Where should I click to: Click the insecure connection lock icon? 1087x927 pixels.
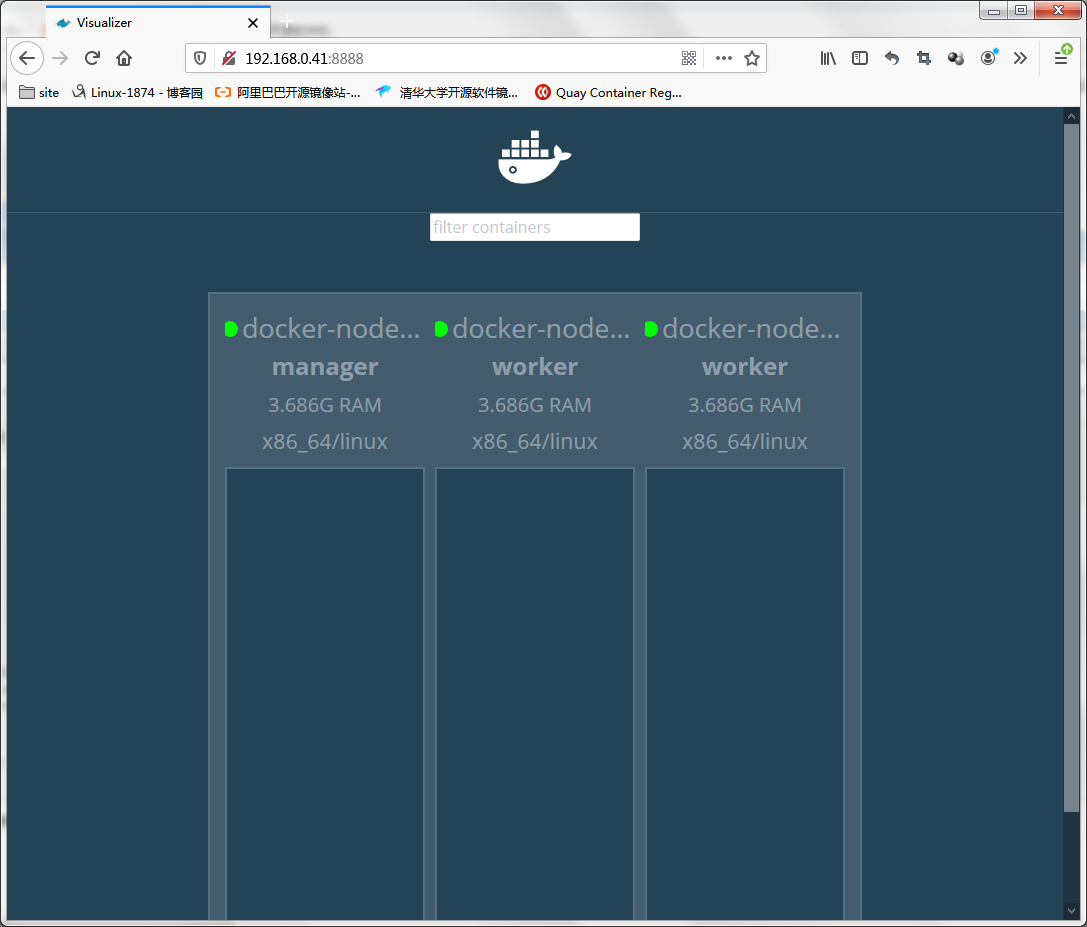coord(229,58)
